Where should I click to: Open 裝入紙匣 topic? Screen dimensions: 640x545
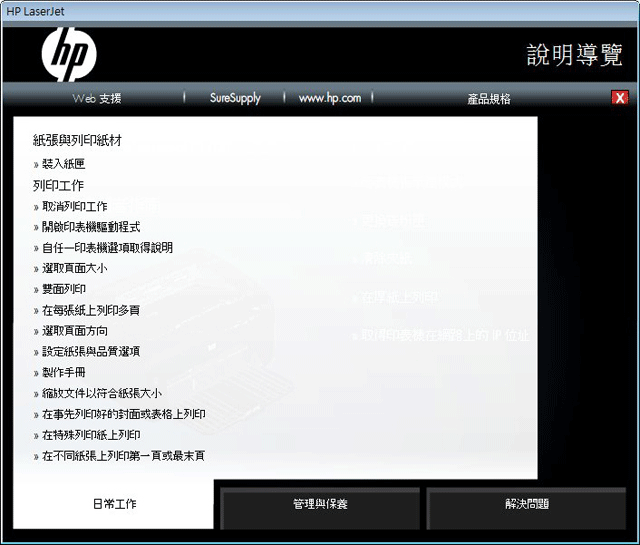(x=64, y=164)
